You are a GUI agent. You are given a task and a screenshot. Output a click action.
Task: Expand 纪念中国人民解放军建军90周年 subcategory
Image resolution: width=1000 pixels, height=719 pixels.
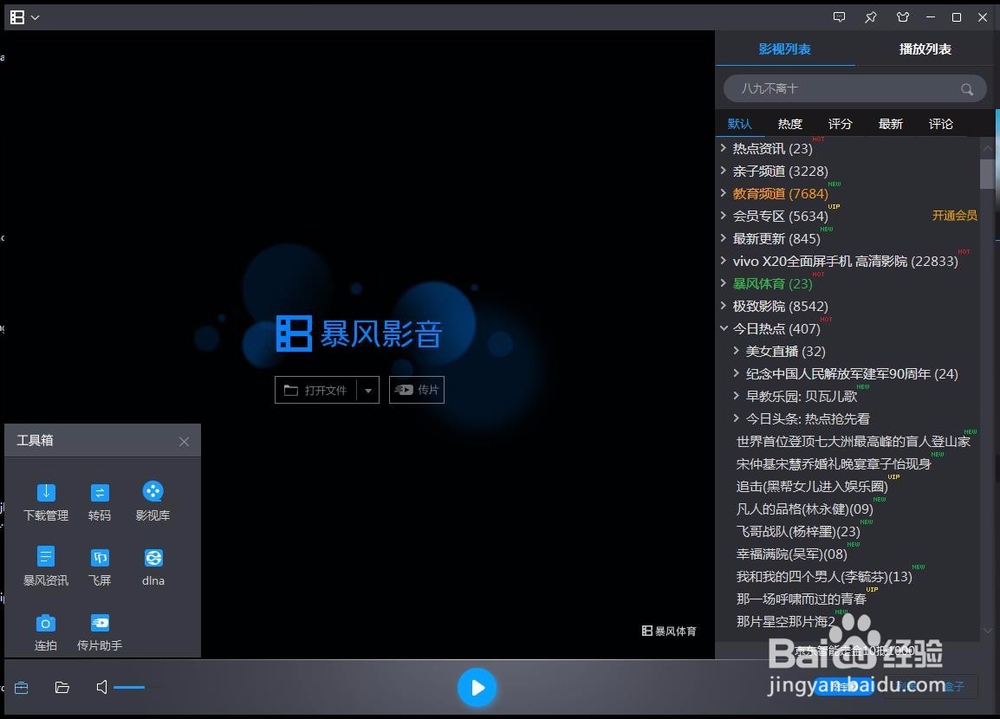pos(736,373)
